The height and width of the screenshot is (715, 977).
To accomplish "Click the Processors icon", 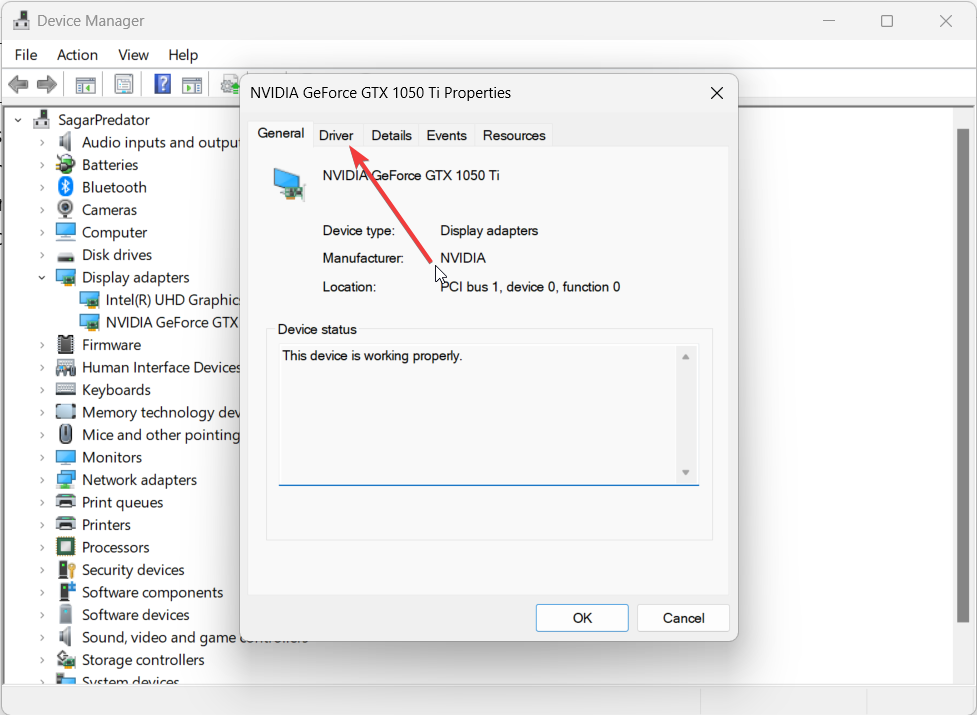I will pos(65,547).
